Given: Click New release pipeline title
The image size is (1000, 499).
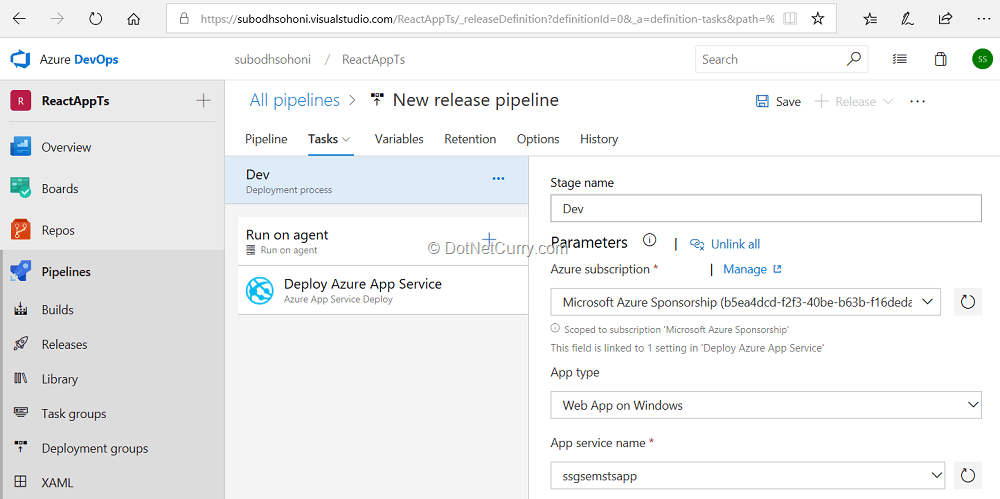Looking at the screenshot, I should (476, 100).
